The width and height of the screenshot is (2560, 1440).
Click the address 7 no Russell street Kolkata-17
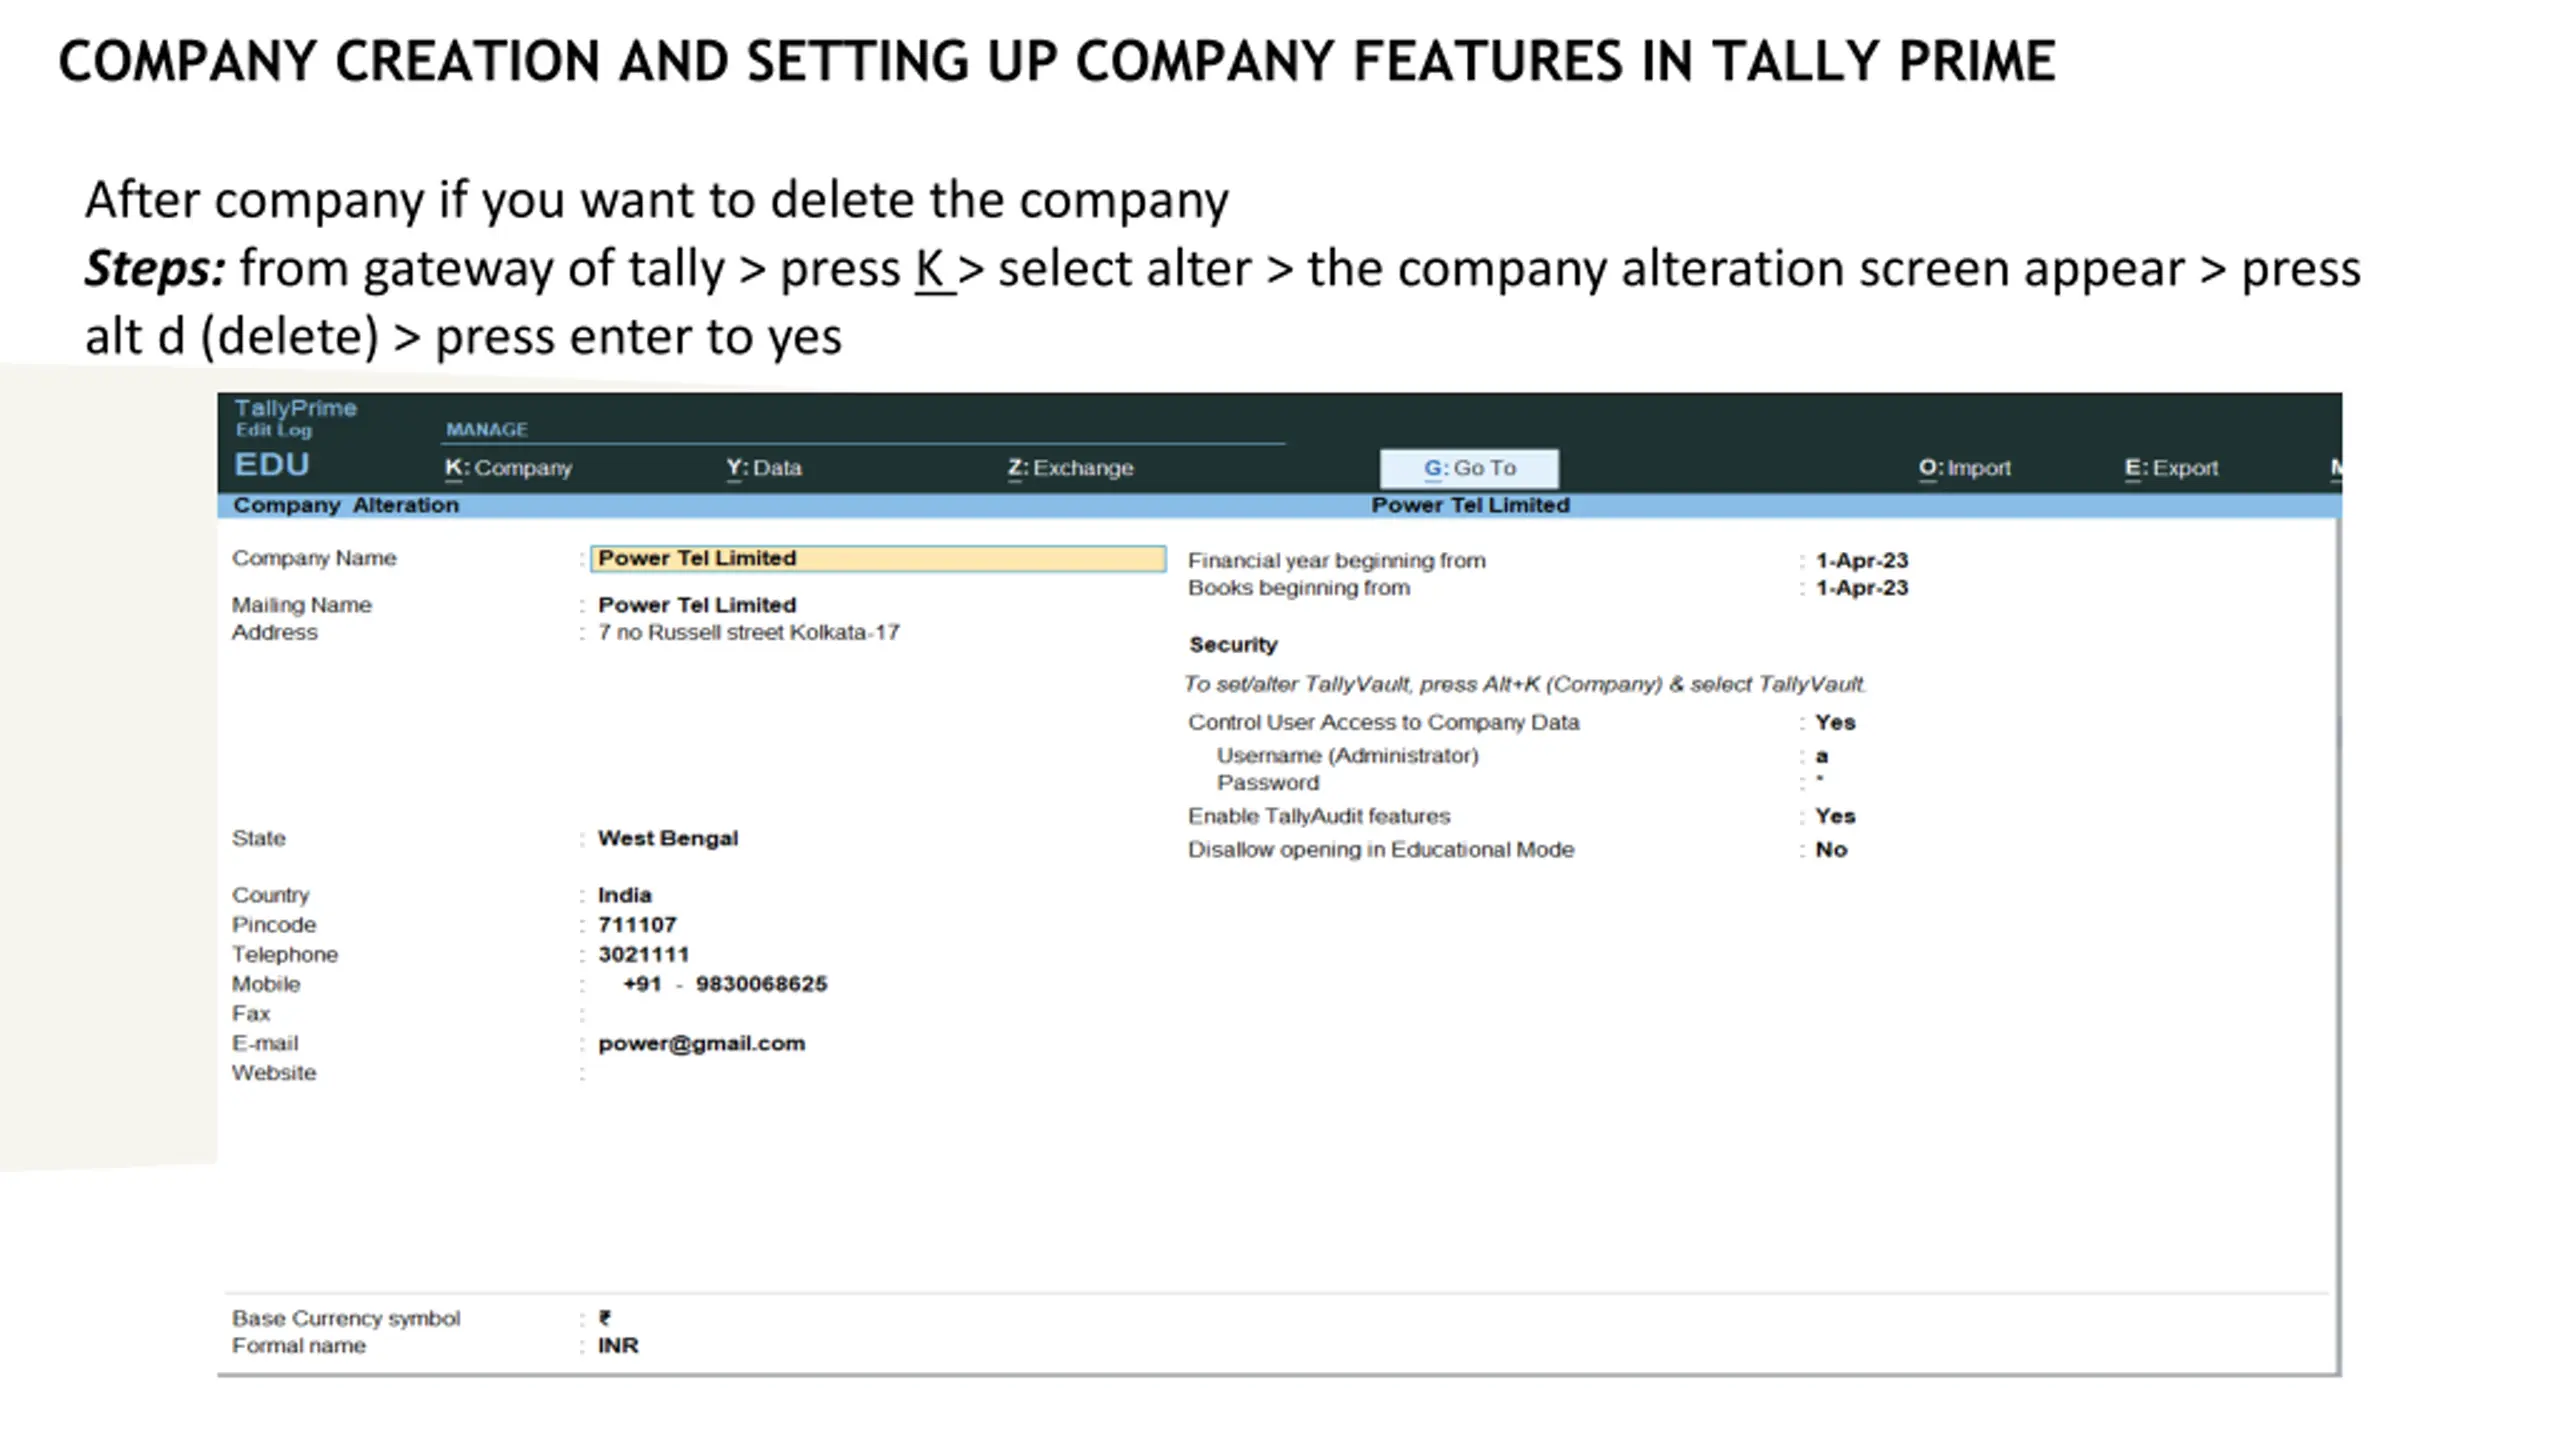tap(748, 632)
